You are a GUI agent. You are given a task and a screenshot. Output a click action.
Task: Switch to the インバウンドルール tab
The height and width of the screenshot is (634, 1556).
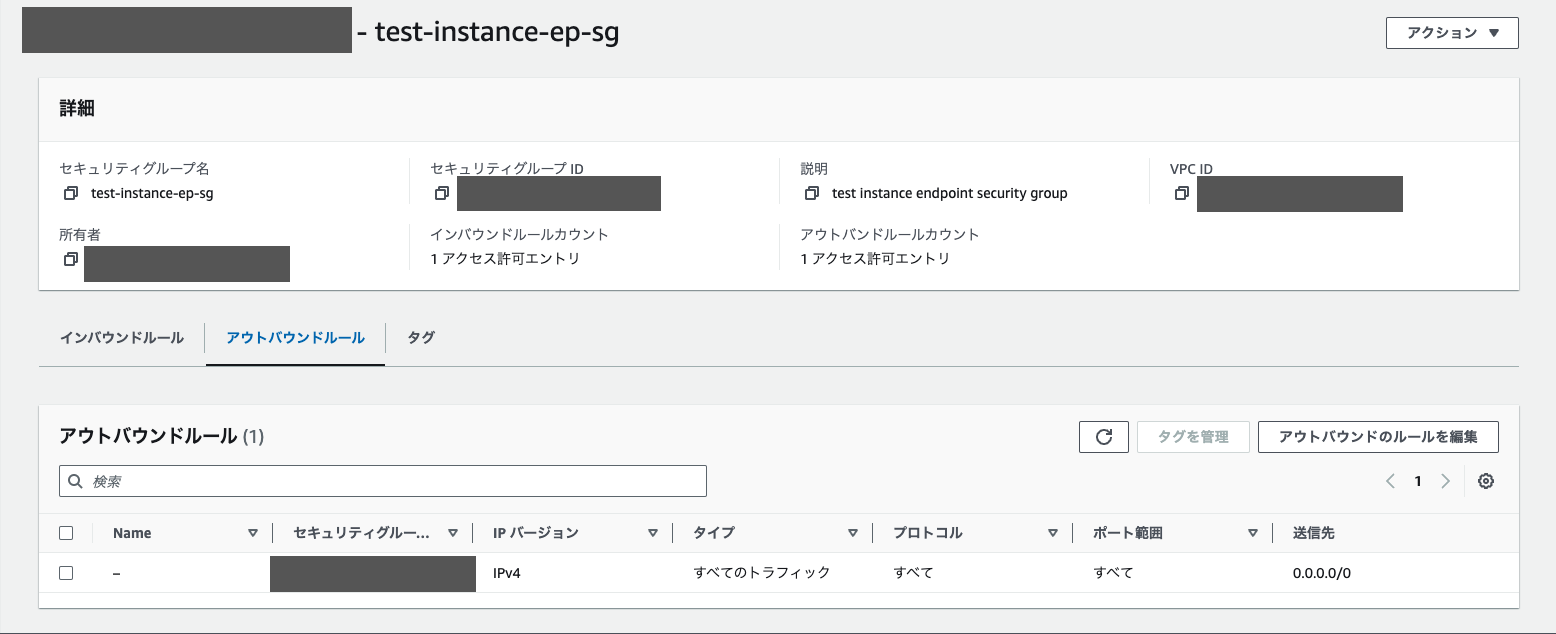pos(121,338)
